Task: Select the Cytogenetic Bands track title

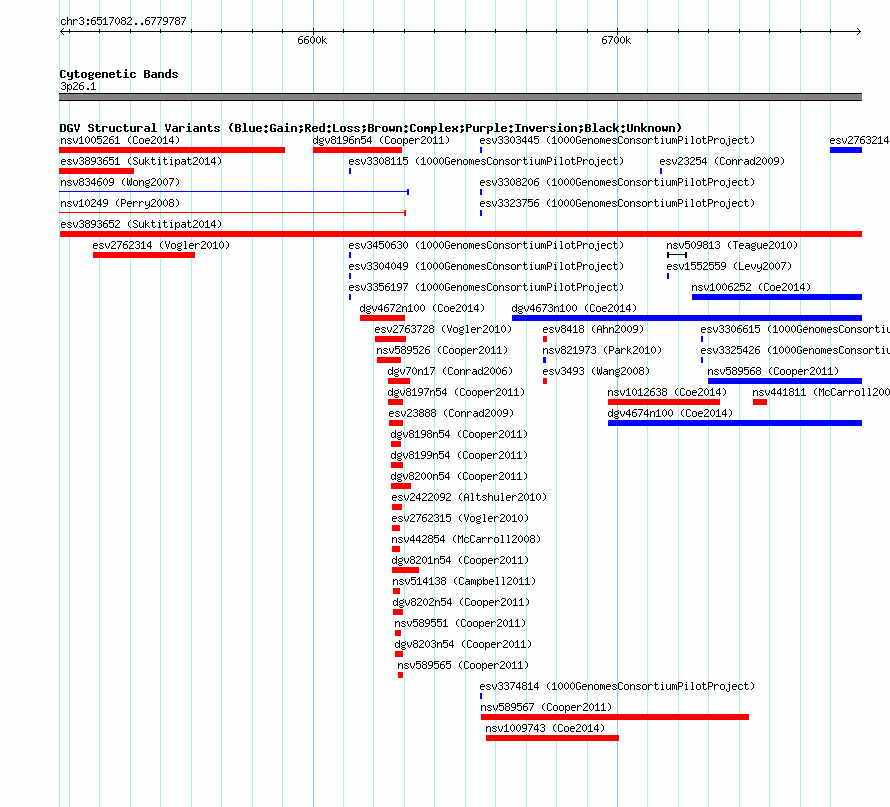Action: click(119, 74)
